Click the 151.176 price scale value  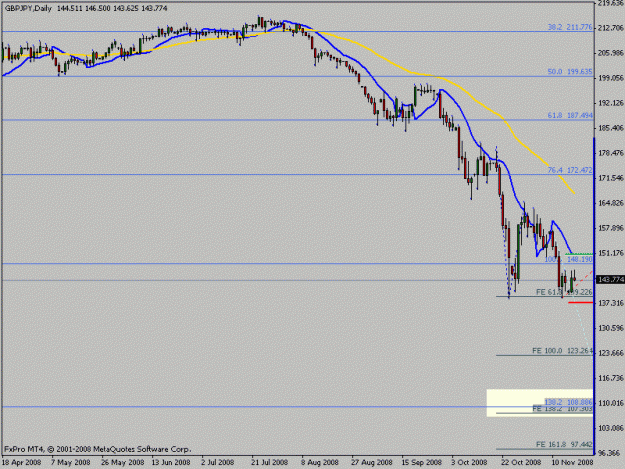click(x=611, y=253)
